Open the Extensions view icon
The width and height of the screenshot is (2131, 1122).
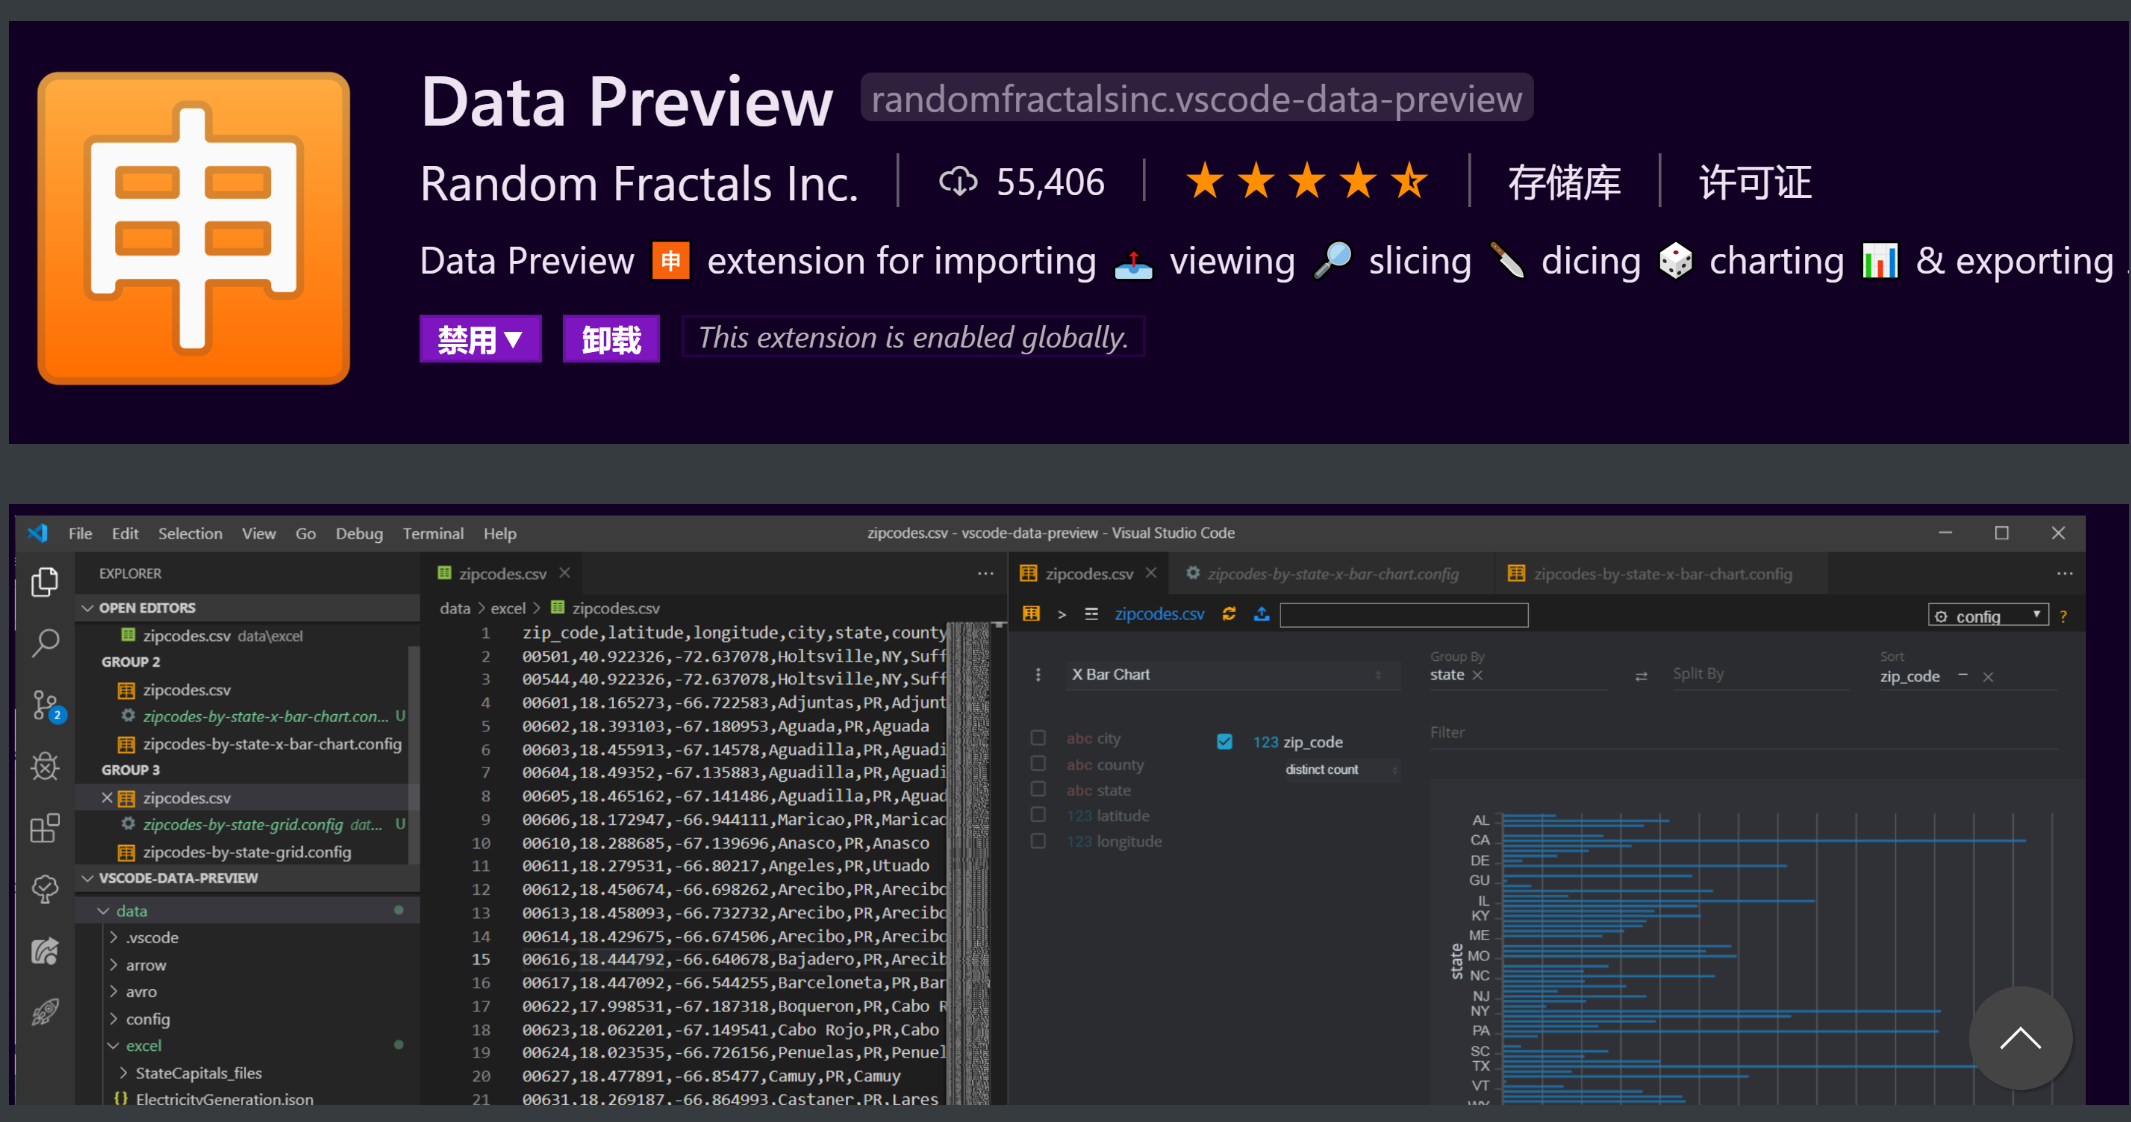(x=45, y=828)
